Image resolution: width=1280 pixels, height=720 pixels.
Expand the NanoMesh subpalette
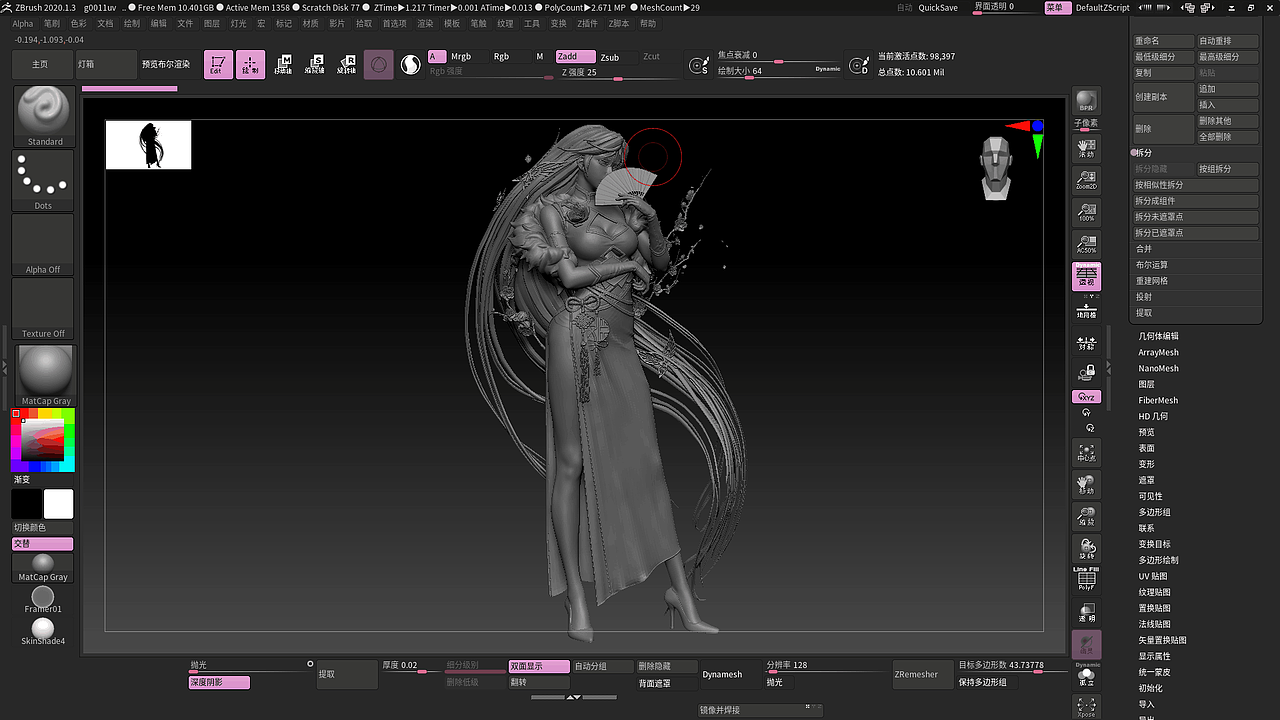(x=1158, y=368)
